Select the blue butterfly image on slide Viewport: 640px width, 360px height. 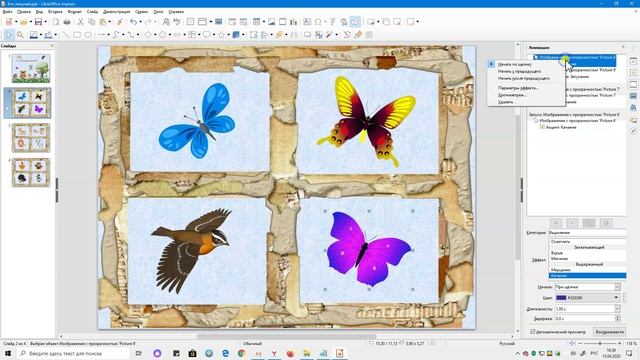coord(198,120)
